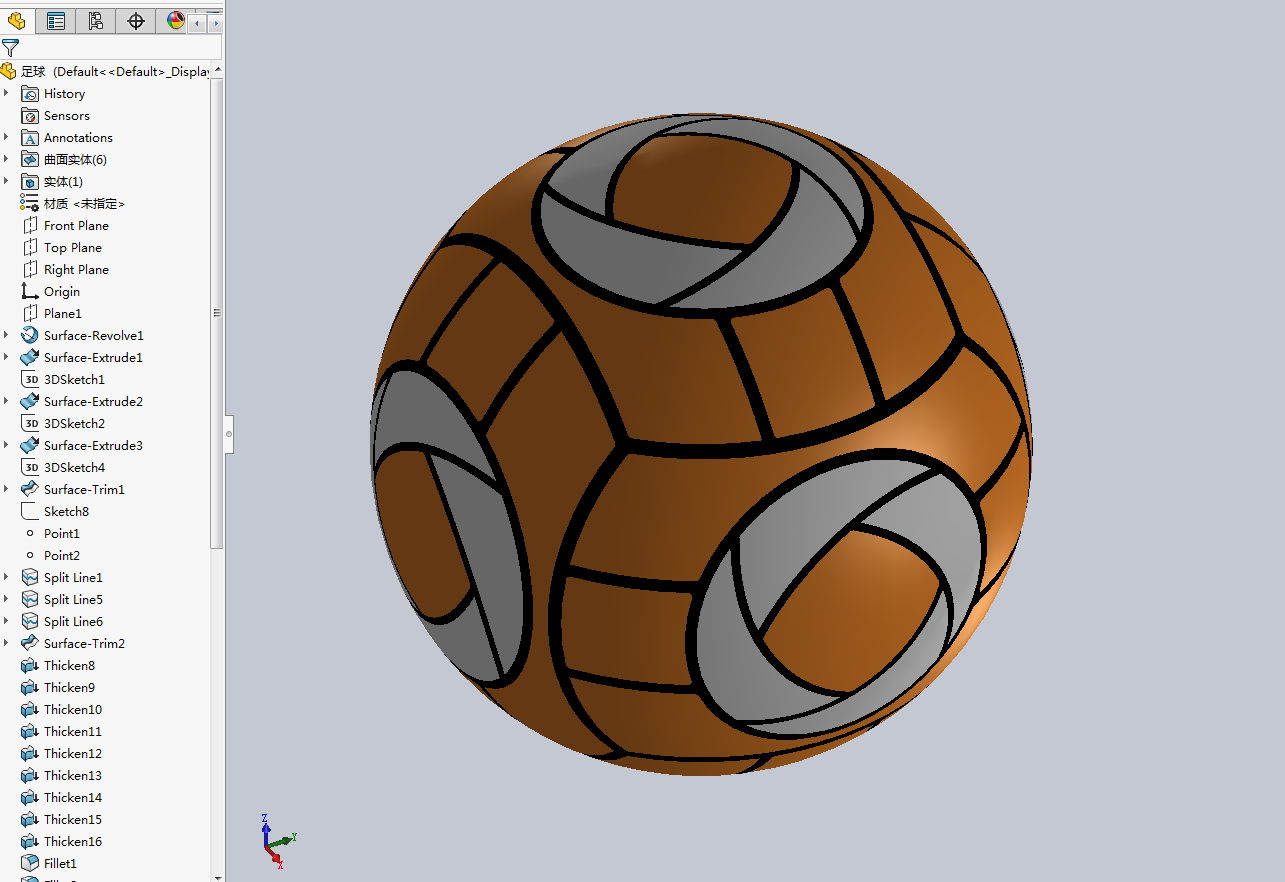Screen dimensions: 1285x882
Task: Click the feature panel collapse handle
Action: [x=229, y=434]
